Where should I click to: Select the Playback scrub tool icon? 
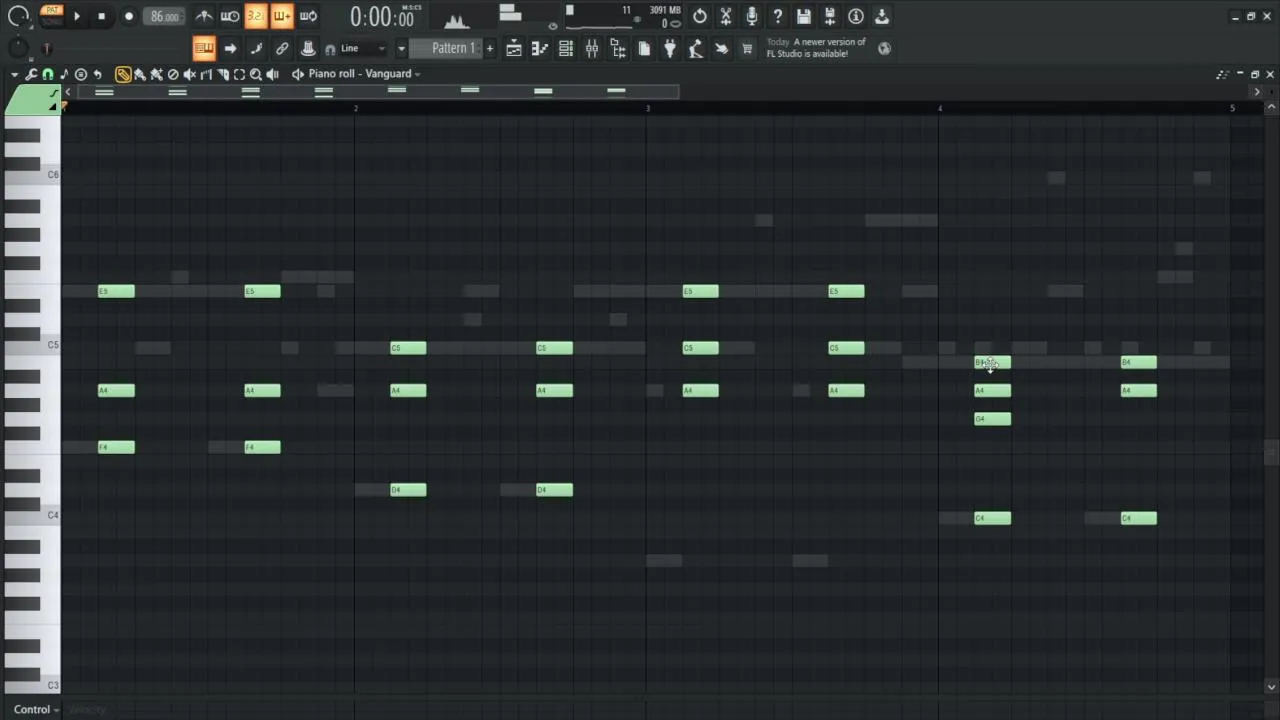(x=272, y=74)
